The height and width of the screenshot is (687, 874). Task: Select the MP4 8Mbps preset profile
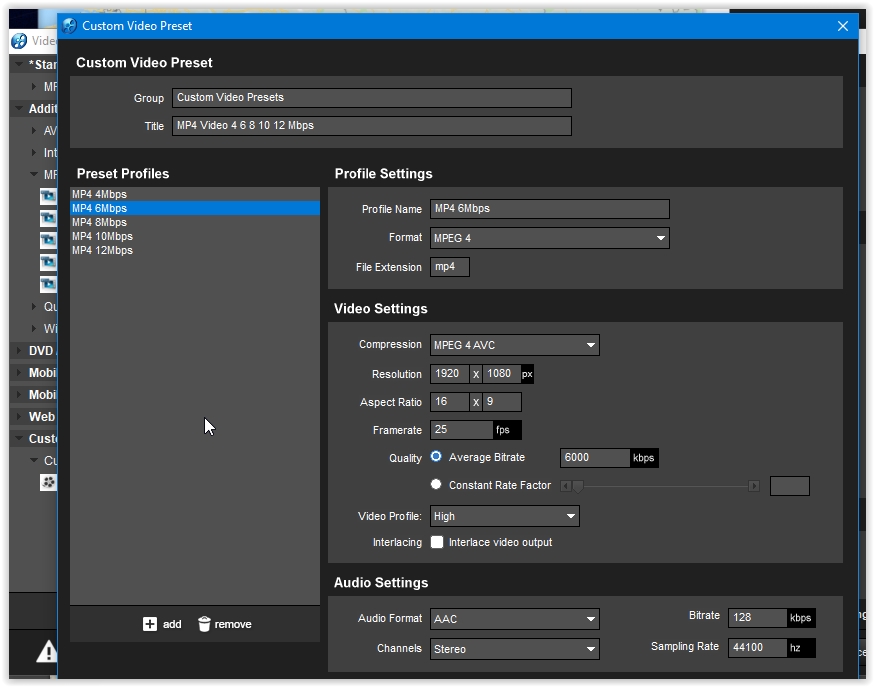(100, 222)
